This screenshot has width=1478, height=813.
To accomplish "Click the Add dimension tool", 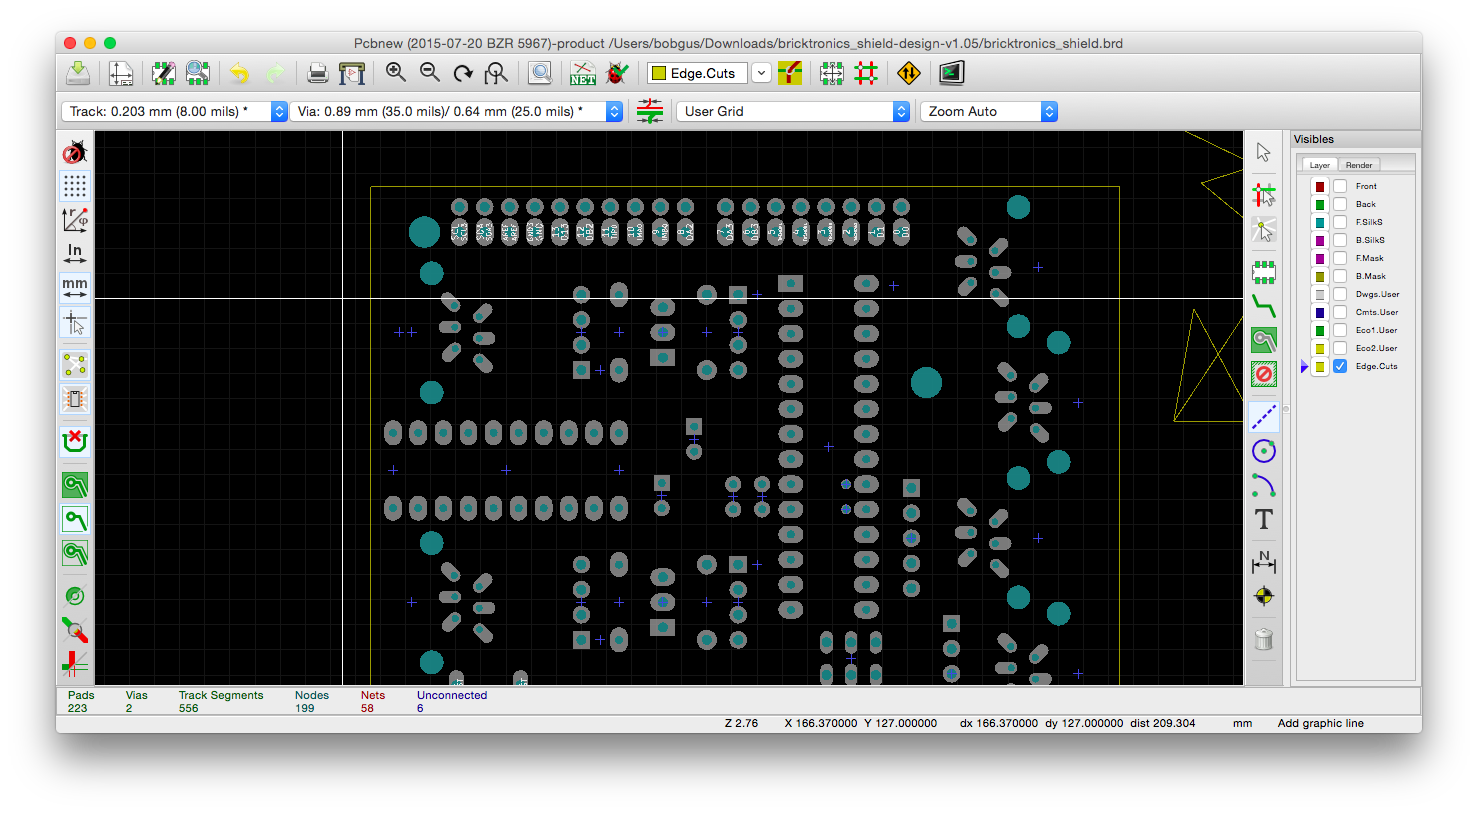I will (x=1264, y=562).
